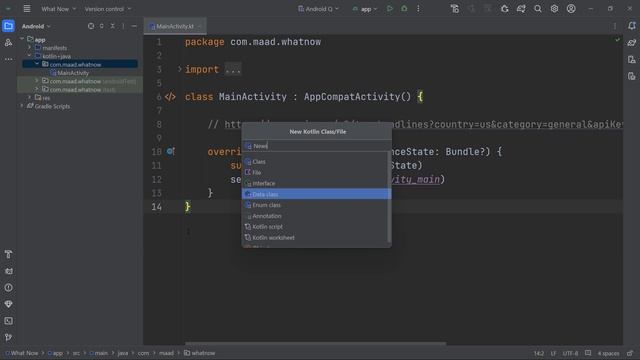Select MainActivity in project tree

[73, 73]
